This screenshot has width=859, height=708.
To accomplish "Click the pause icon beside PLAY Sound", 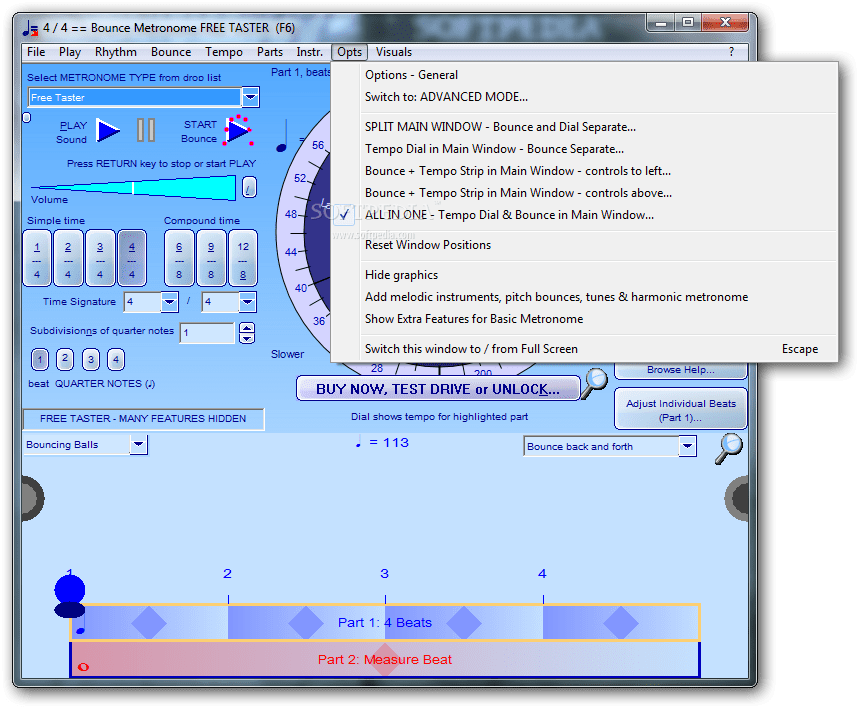I will [x=146, y=130].
